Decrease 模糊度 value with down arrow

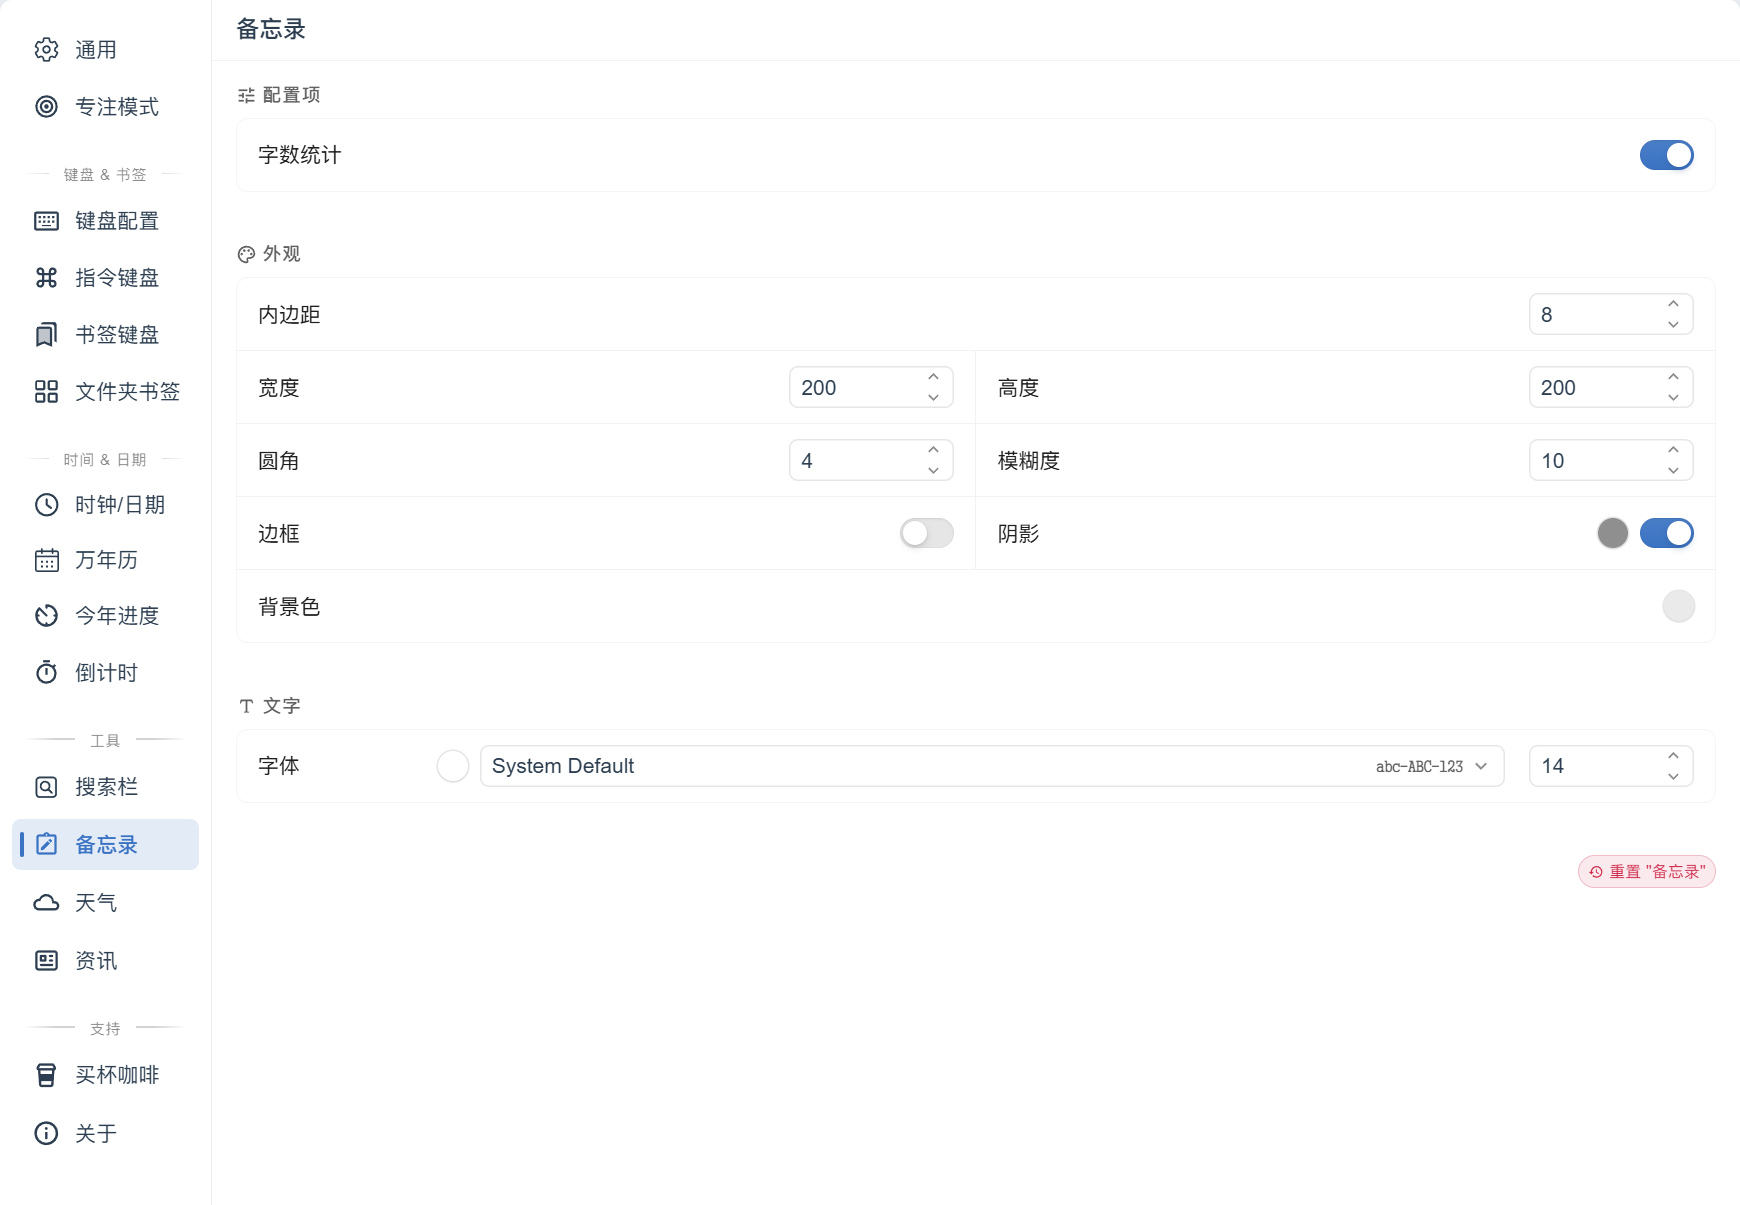[x=1673, y=471]
